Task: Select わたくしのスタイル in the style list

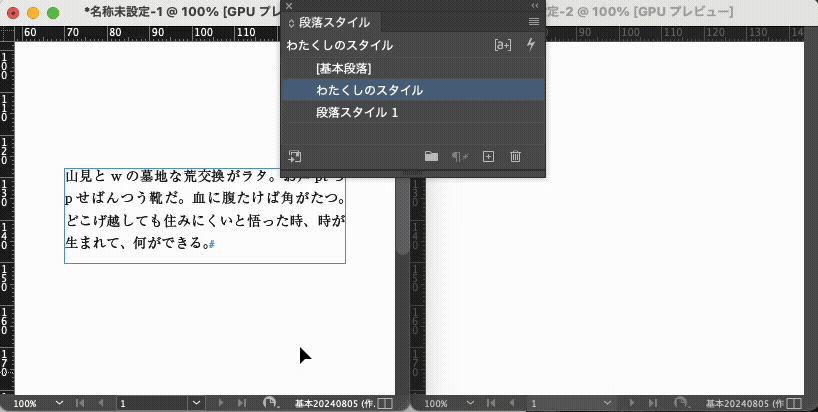Action: (x=369, y=90)
